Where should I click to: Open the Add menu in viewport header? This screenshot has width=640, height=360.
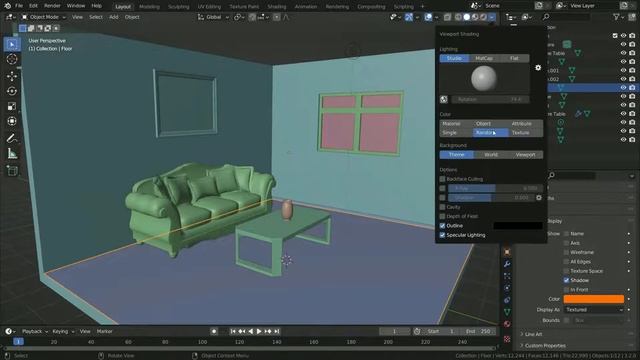tap(113, 17)
